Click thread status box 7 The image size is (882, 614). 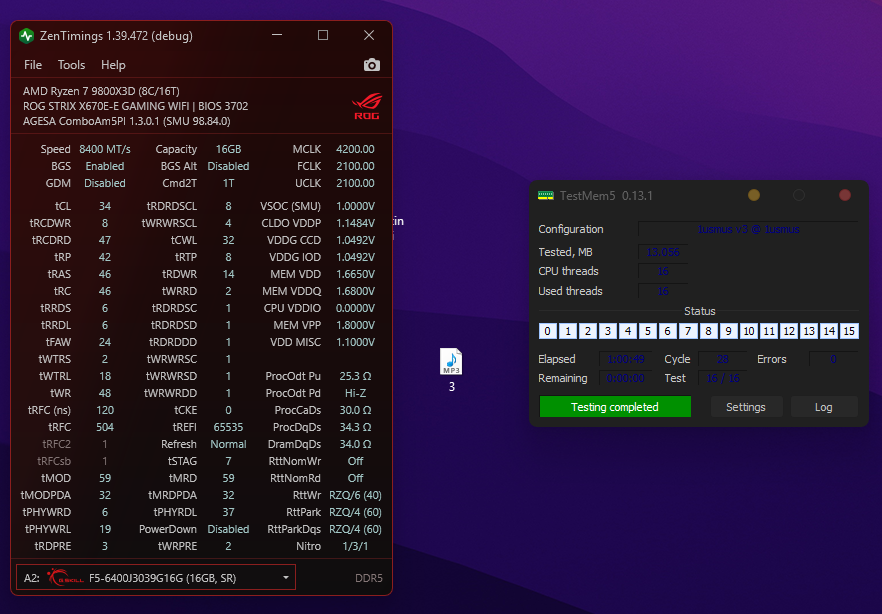click(688, 331)
